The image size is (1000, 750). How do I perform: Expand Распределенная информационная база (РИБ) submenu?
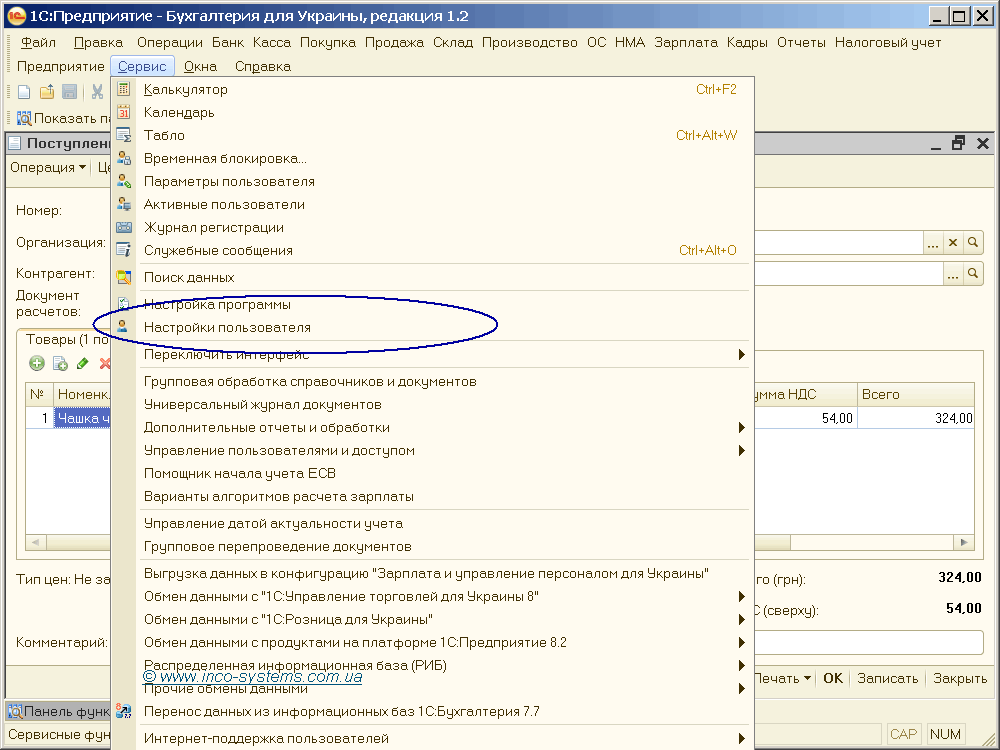[x=433, y=665]
